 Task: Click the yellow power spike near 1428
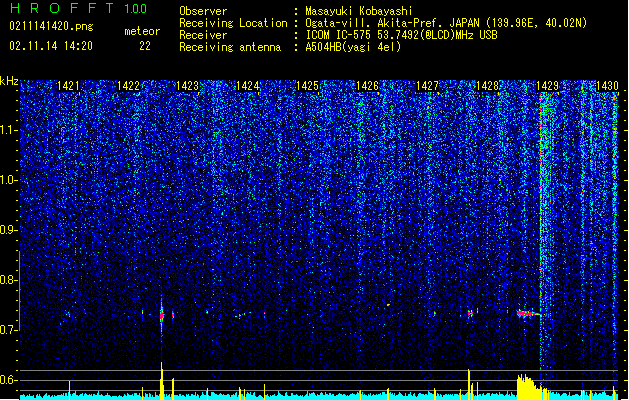[469, 384]
